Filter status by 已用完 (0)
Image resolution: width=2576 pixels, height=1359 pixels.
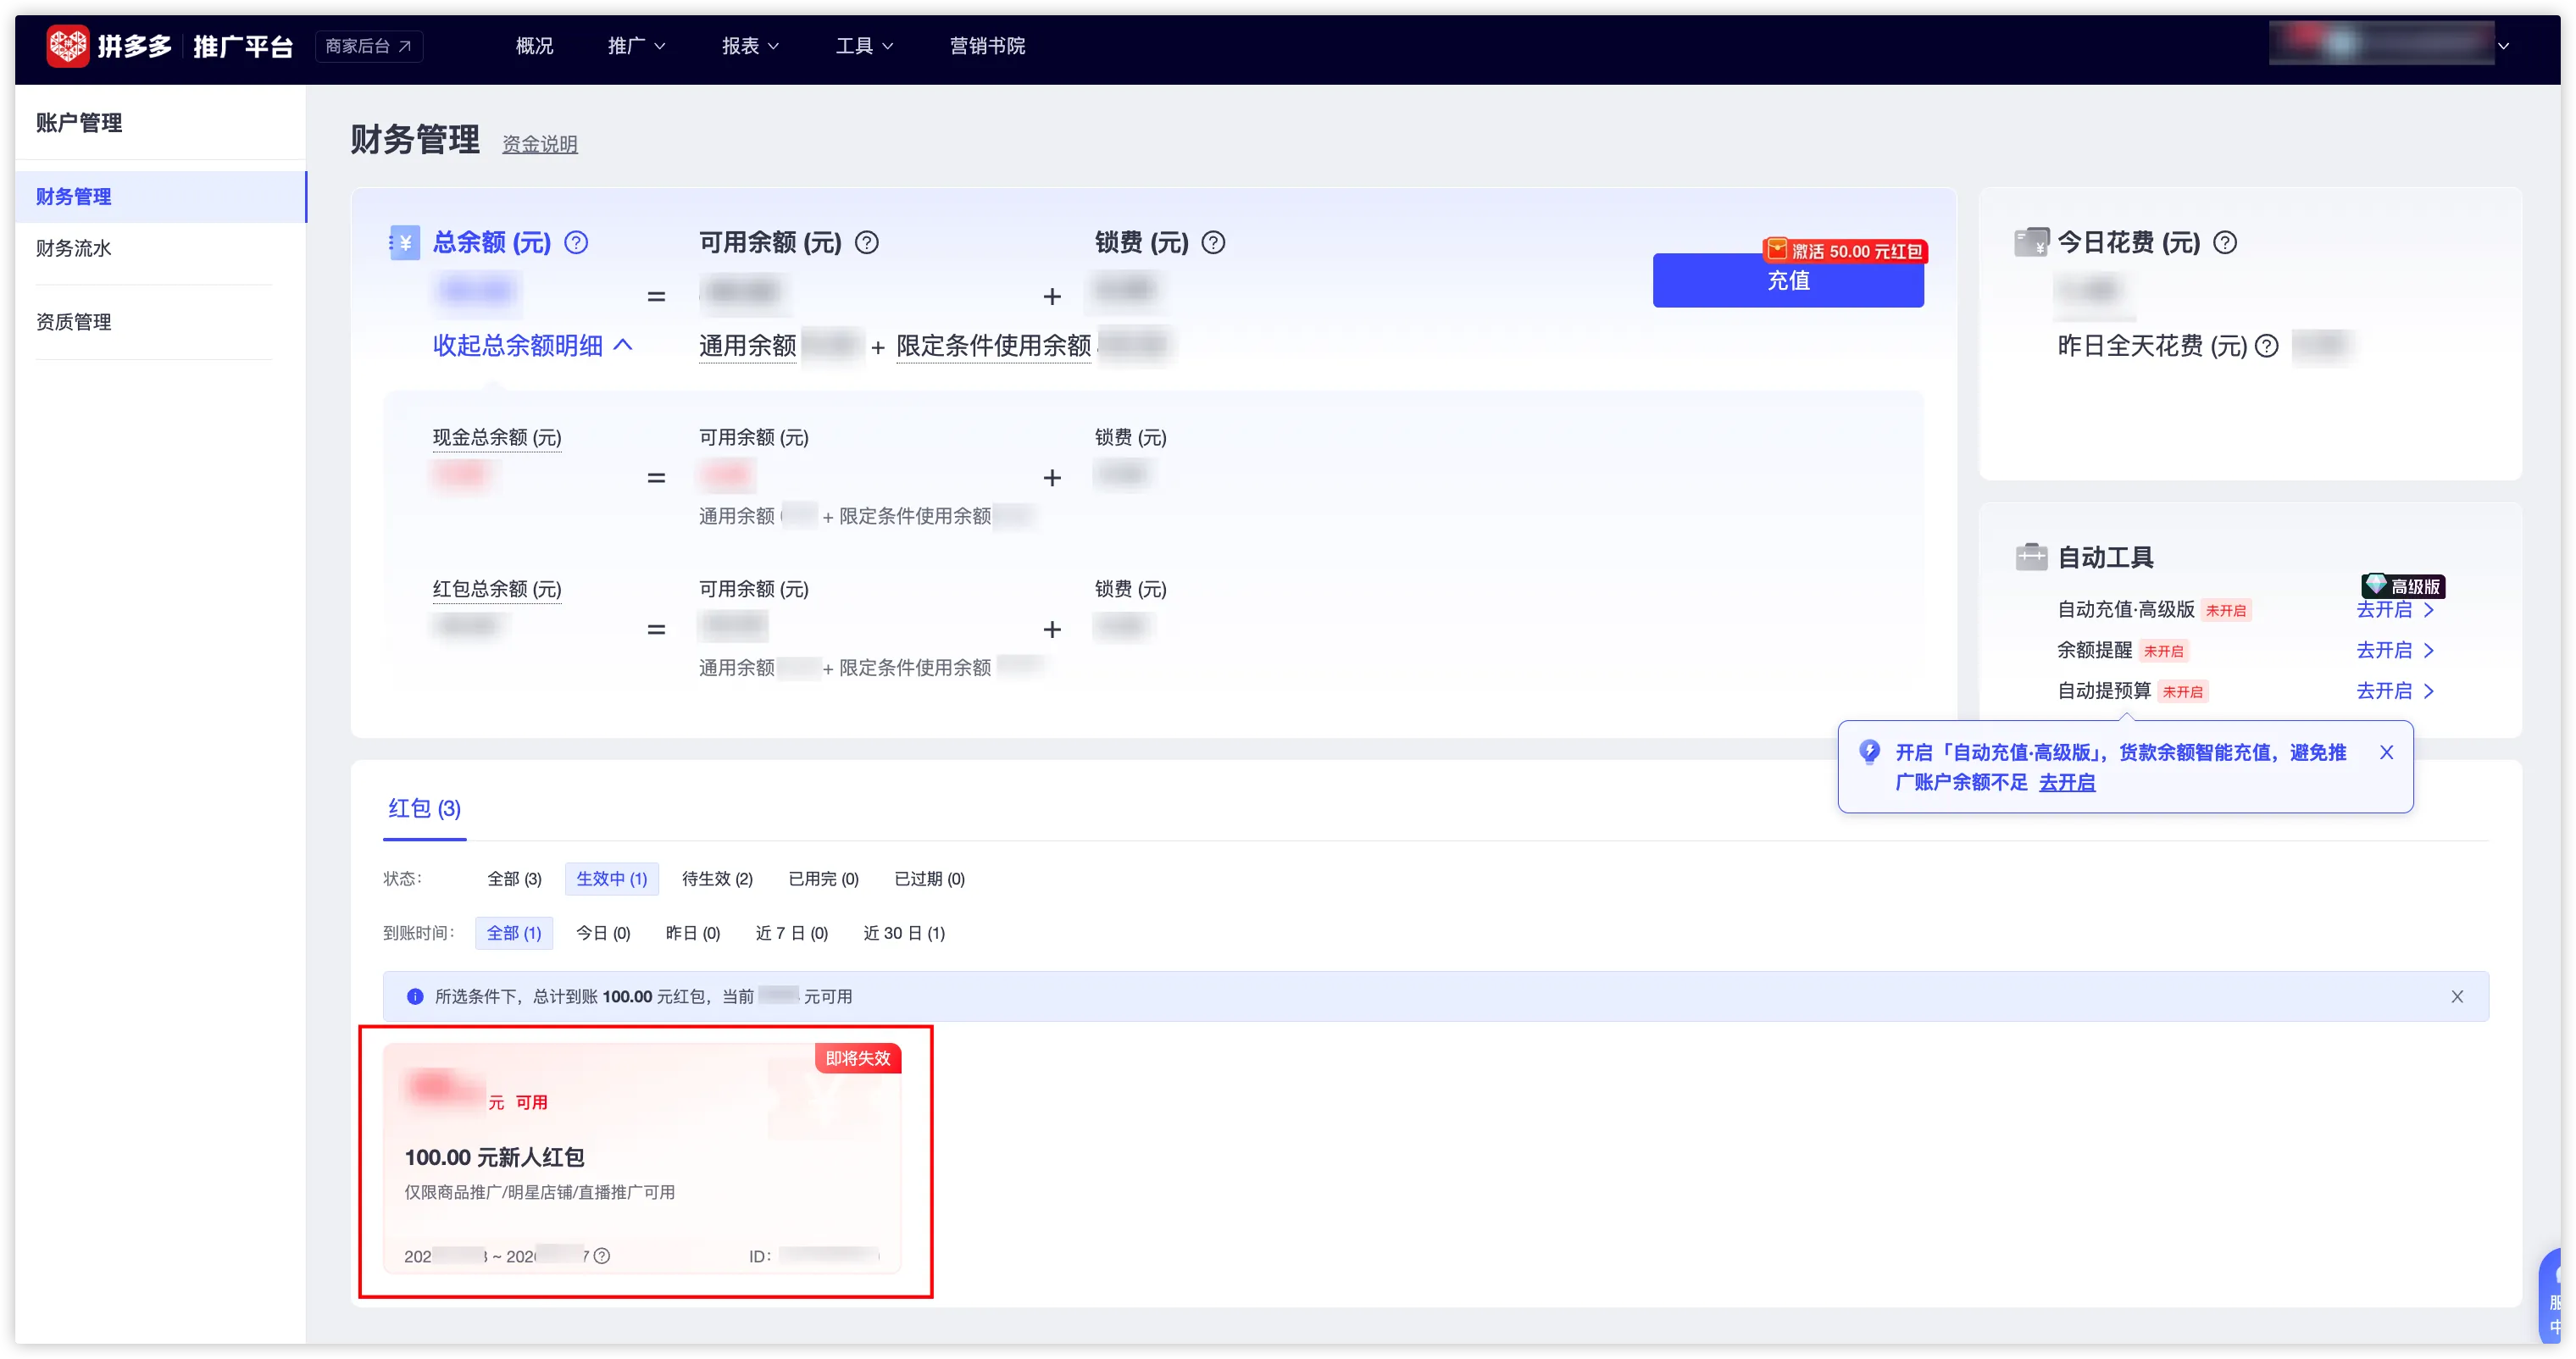(823, 879)
